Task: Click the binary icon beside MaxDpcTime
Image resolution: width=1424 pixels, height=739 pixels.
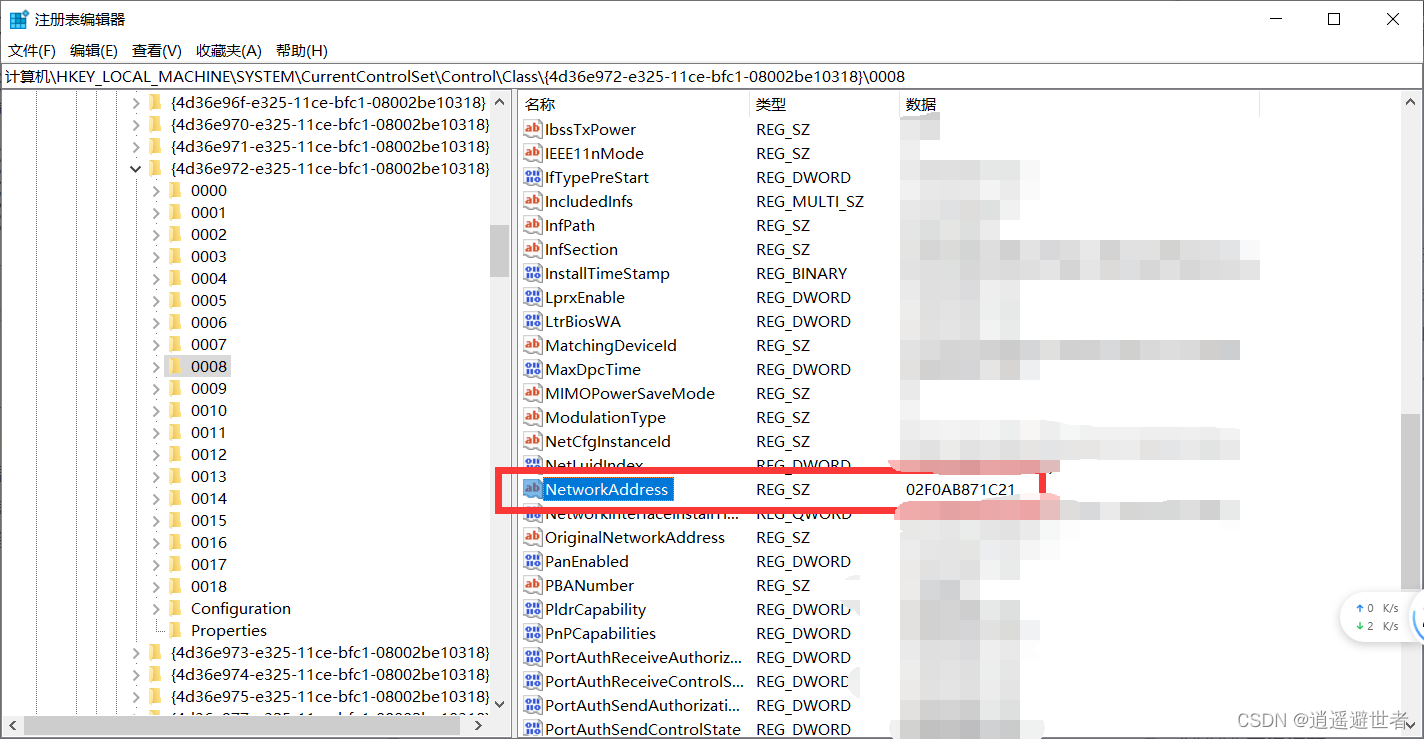Action: click(533, 369)
